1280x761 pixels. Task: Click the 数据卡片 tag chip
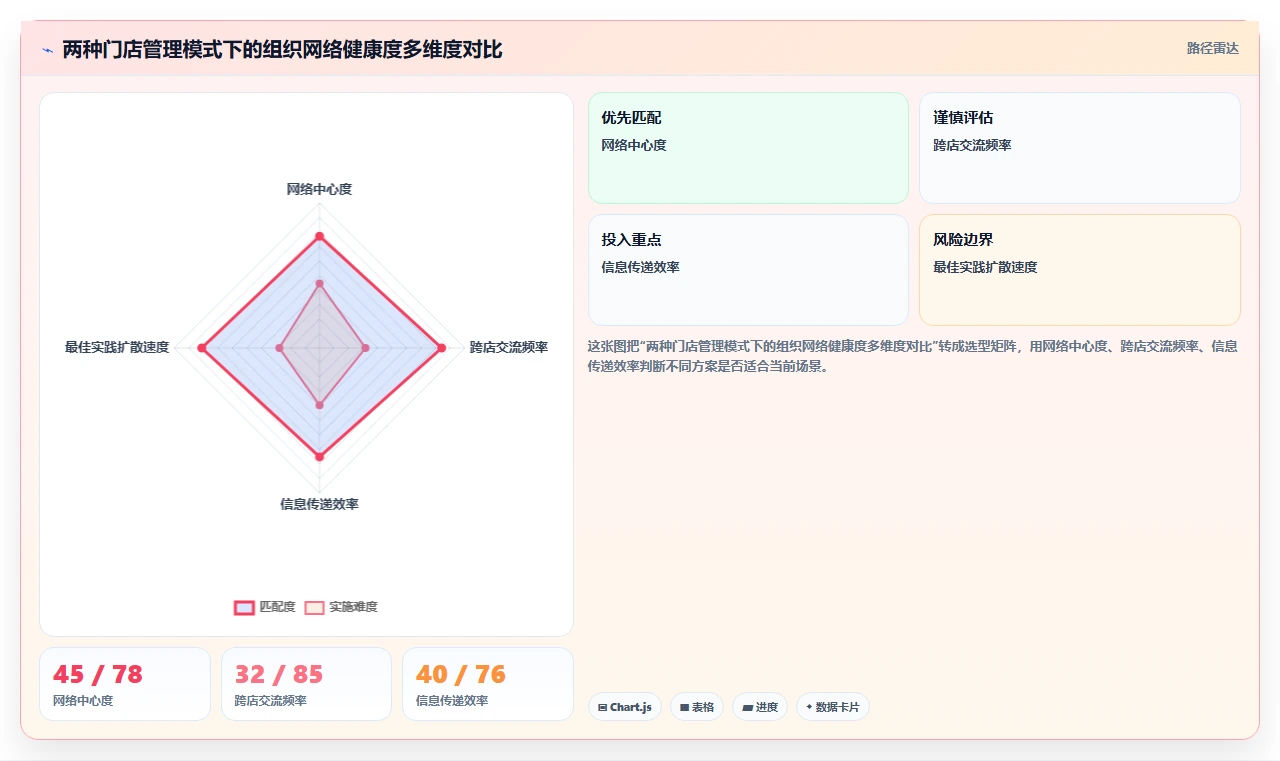[833, 707]
